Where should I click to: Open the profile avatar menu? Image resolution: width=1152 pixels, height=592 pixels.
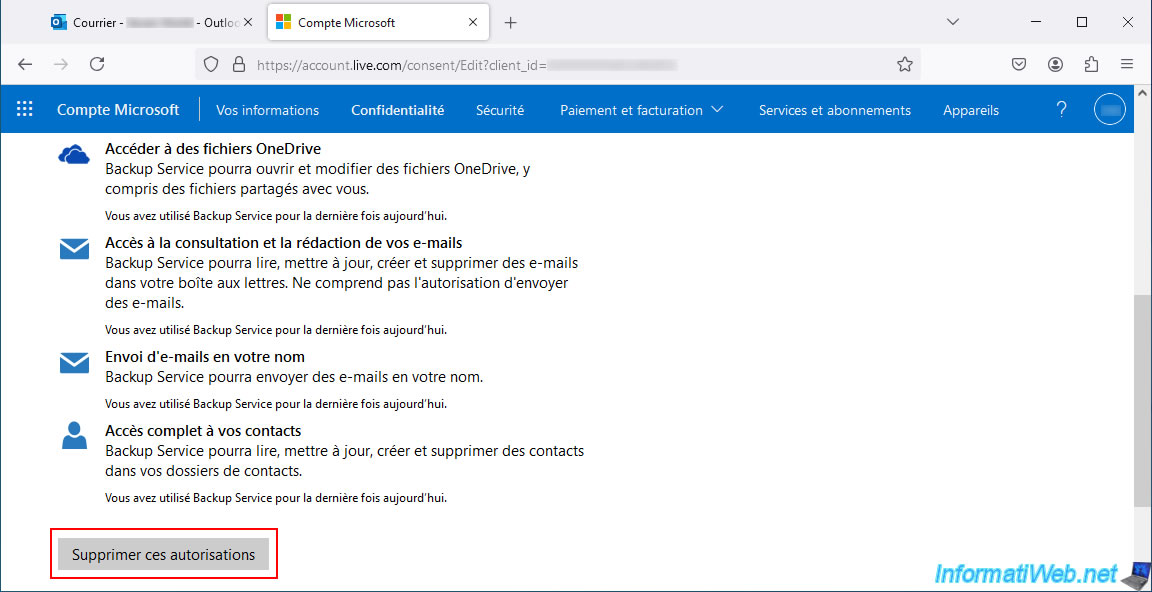[x=1109, y=110]
